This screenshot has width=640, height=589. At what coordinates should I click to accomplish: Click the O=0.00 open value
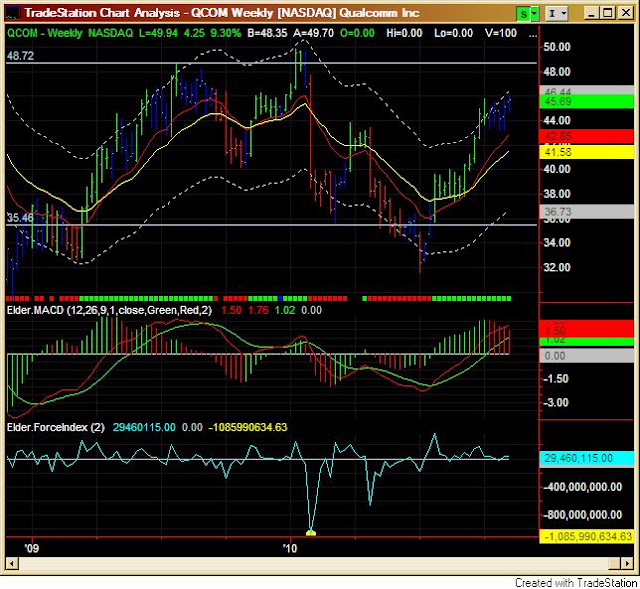tap(357, 33)
